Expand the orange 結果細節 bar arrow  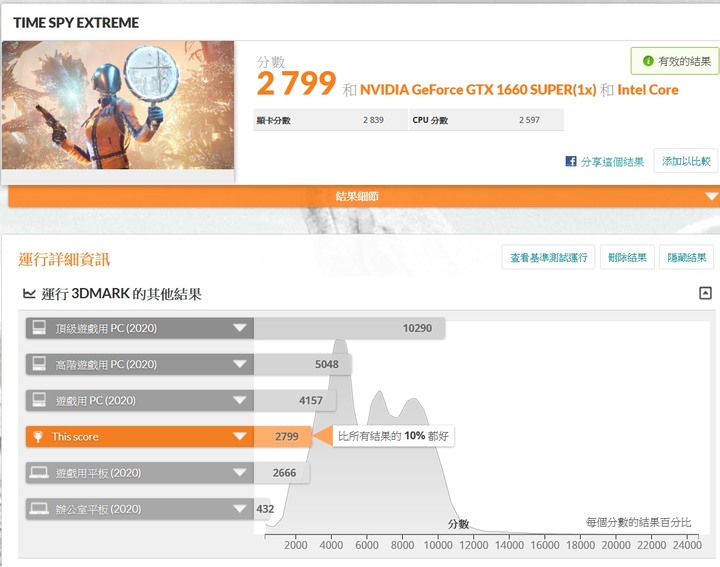point(712,196)
